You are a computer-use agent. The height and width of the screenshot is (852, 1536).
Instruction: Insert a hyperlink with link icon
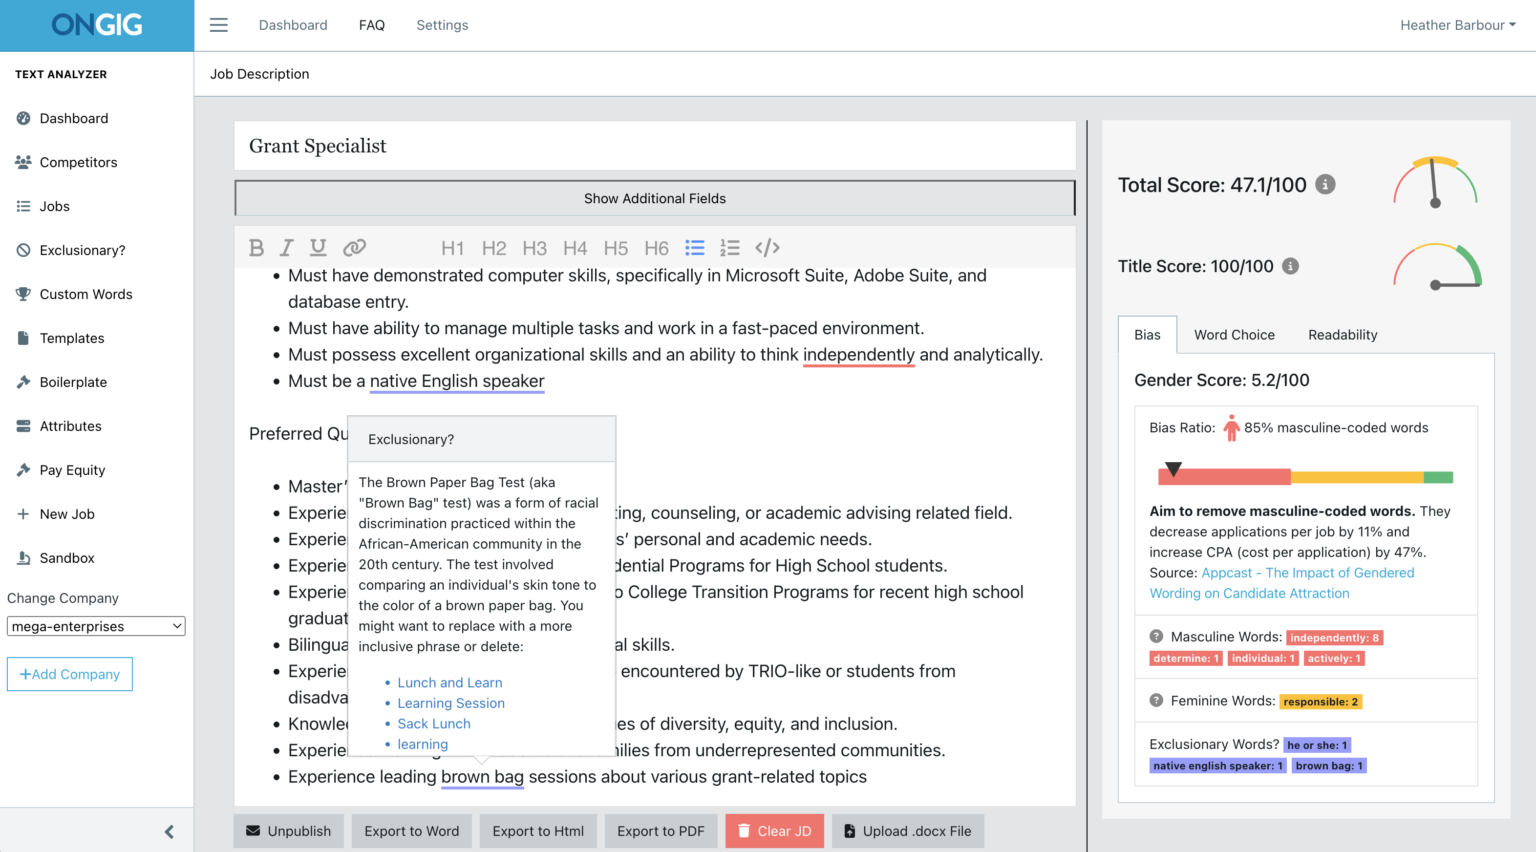[x=354, y=248]
